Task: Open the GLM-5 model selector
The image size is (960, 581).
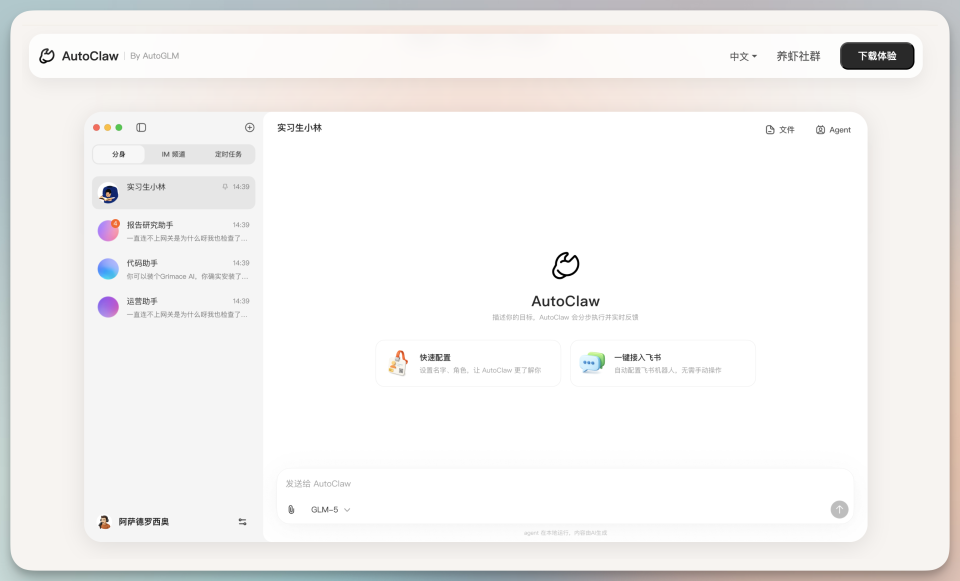Action: pos(330,510)
